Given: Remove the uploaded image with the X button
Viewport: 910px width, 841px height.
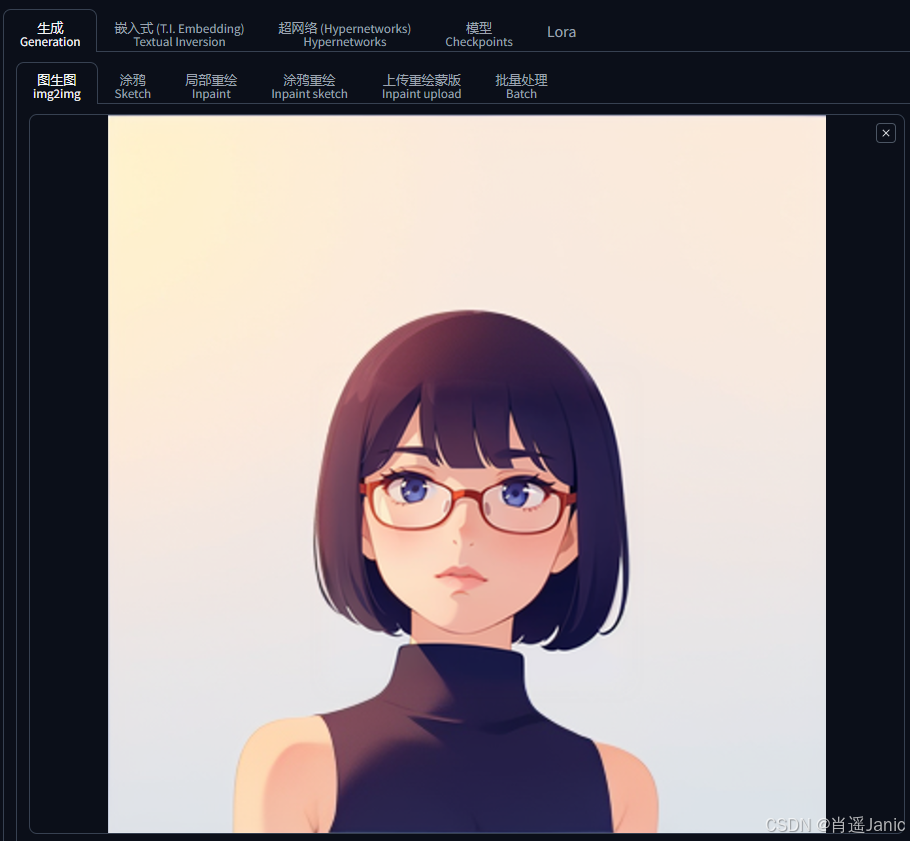Looking at the screenshot, I should tap(885, 133).
